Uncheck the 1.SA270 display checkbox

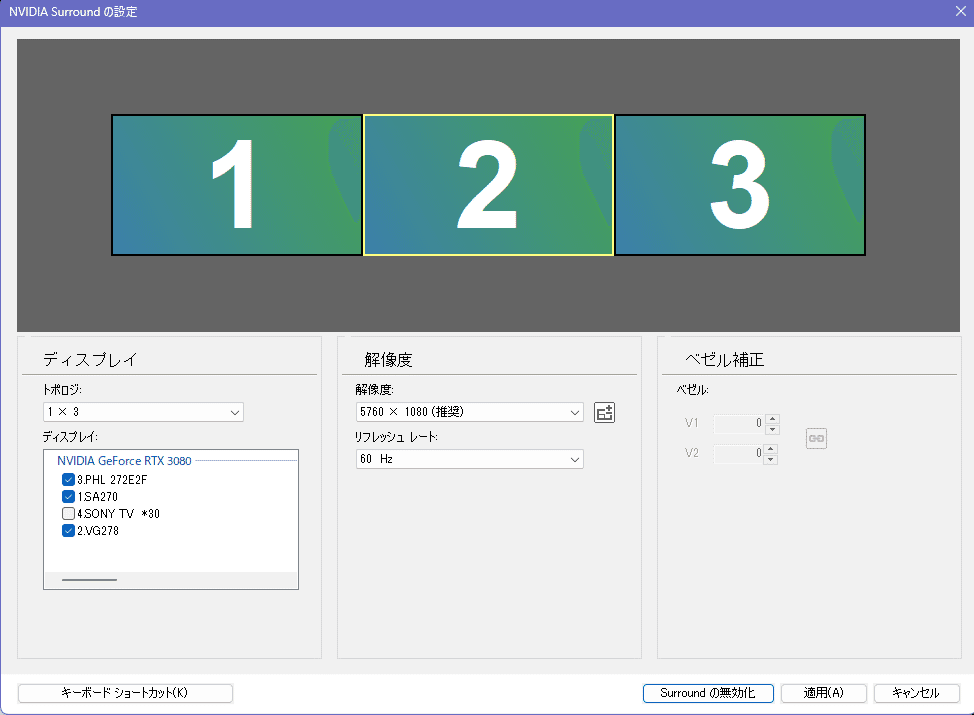pos(68,496)
